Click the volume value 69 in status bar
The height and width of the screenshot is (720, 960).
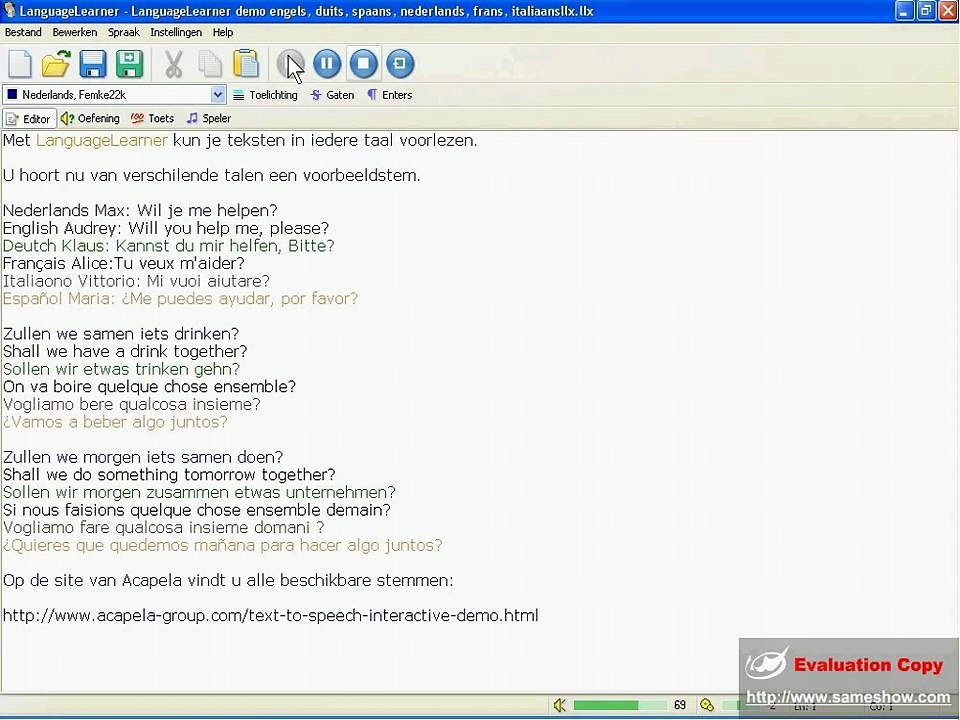[680, 705]
